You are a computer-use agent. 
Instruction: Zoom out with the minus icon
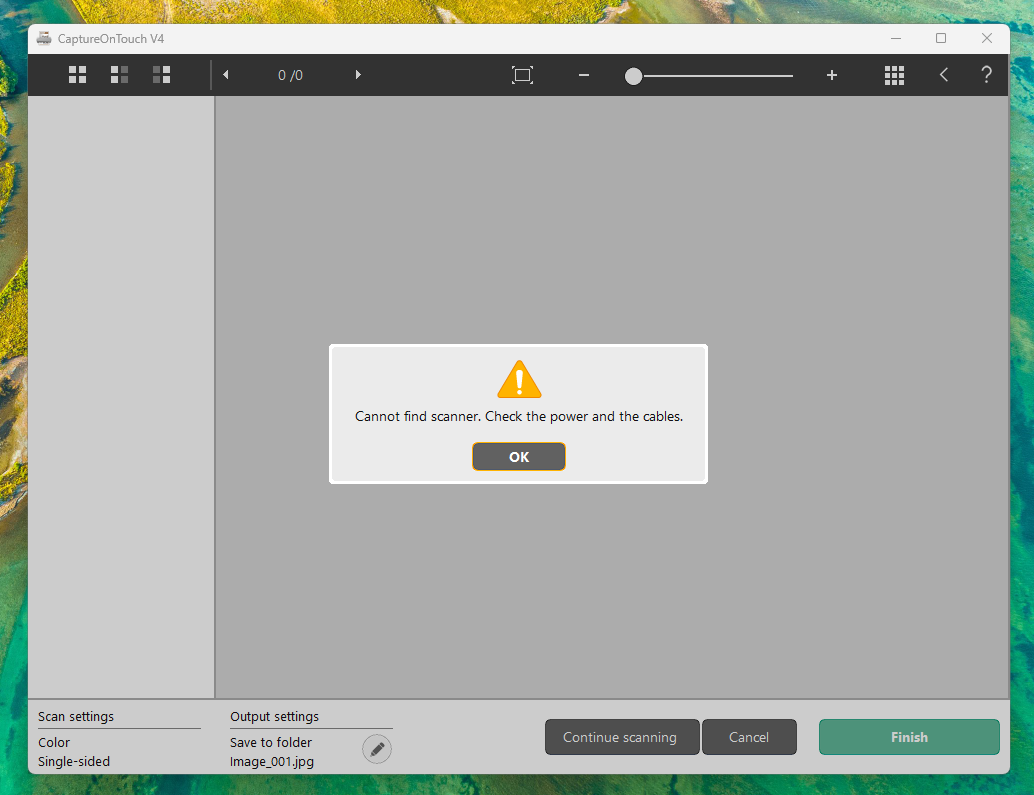(x=584, y=75)
